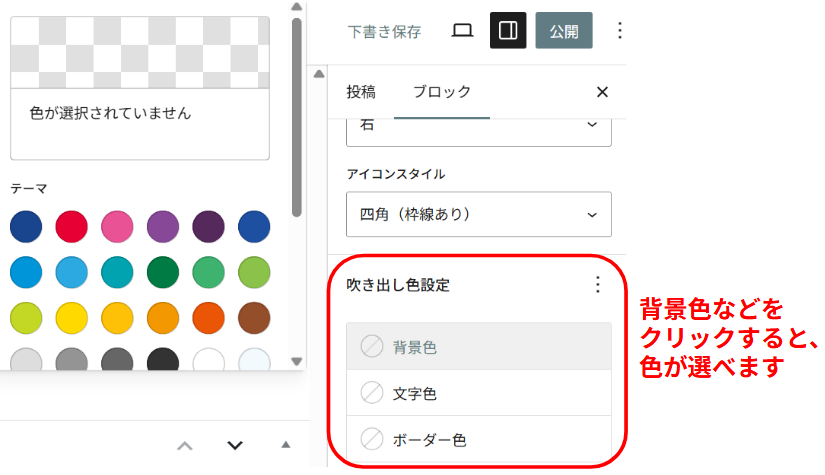Switch to the ブロック tab
Image resolution: width=825 pixels, height=475 pixels.
click(442, 92)
